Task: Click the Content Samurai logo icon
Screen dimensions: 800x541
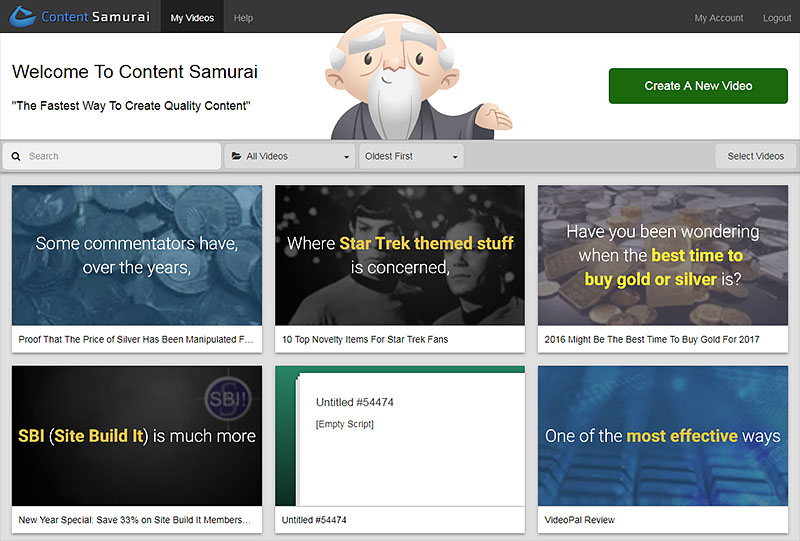Action: [x=22, y=16]
